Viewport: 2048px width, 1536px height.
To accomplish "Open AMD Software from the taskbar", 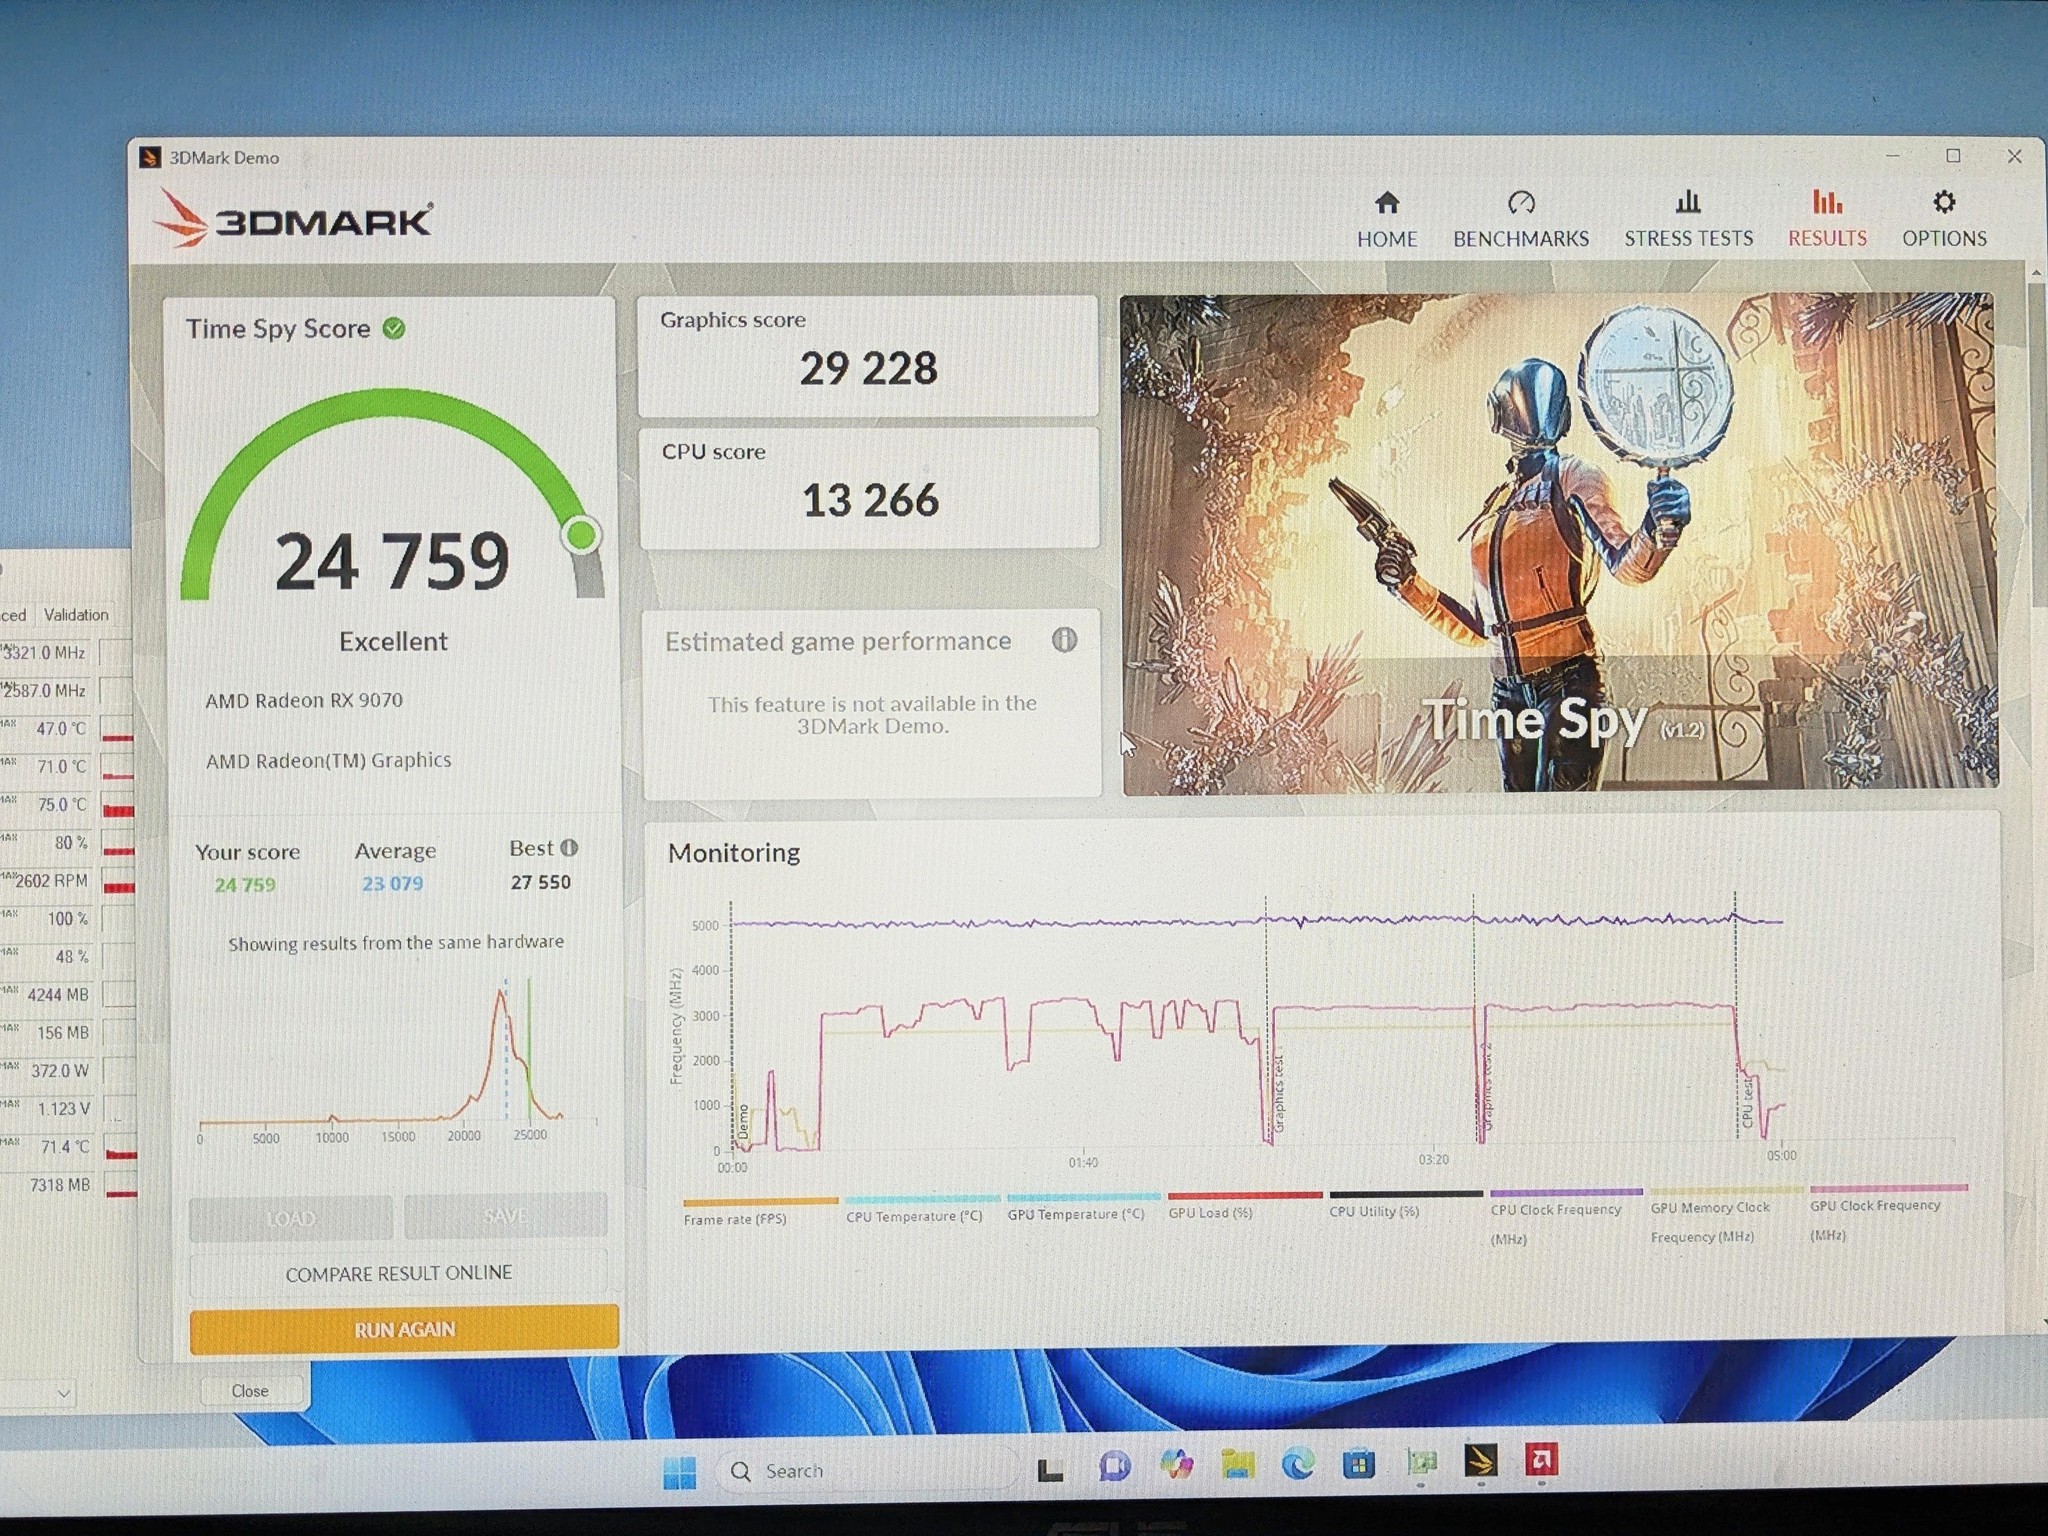I will coord(1541,1461).
